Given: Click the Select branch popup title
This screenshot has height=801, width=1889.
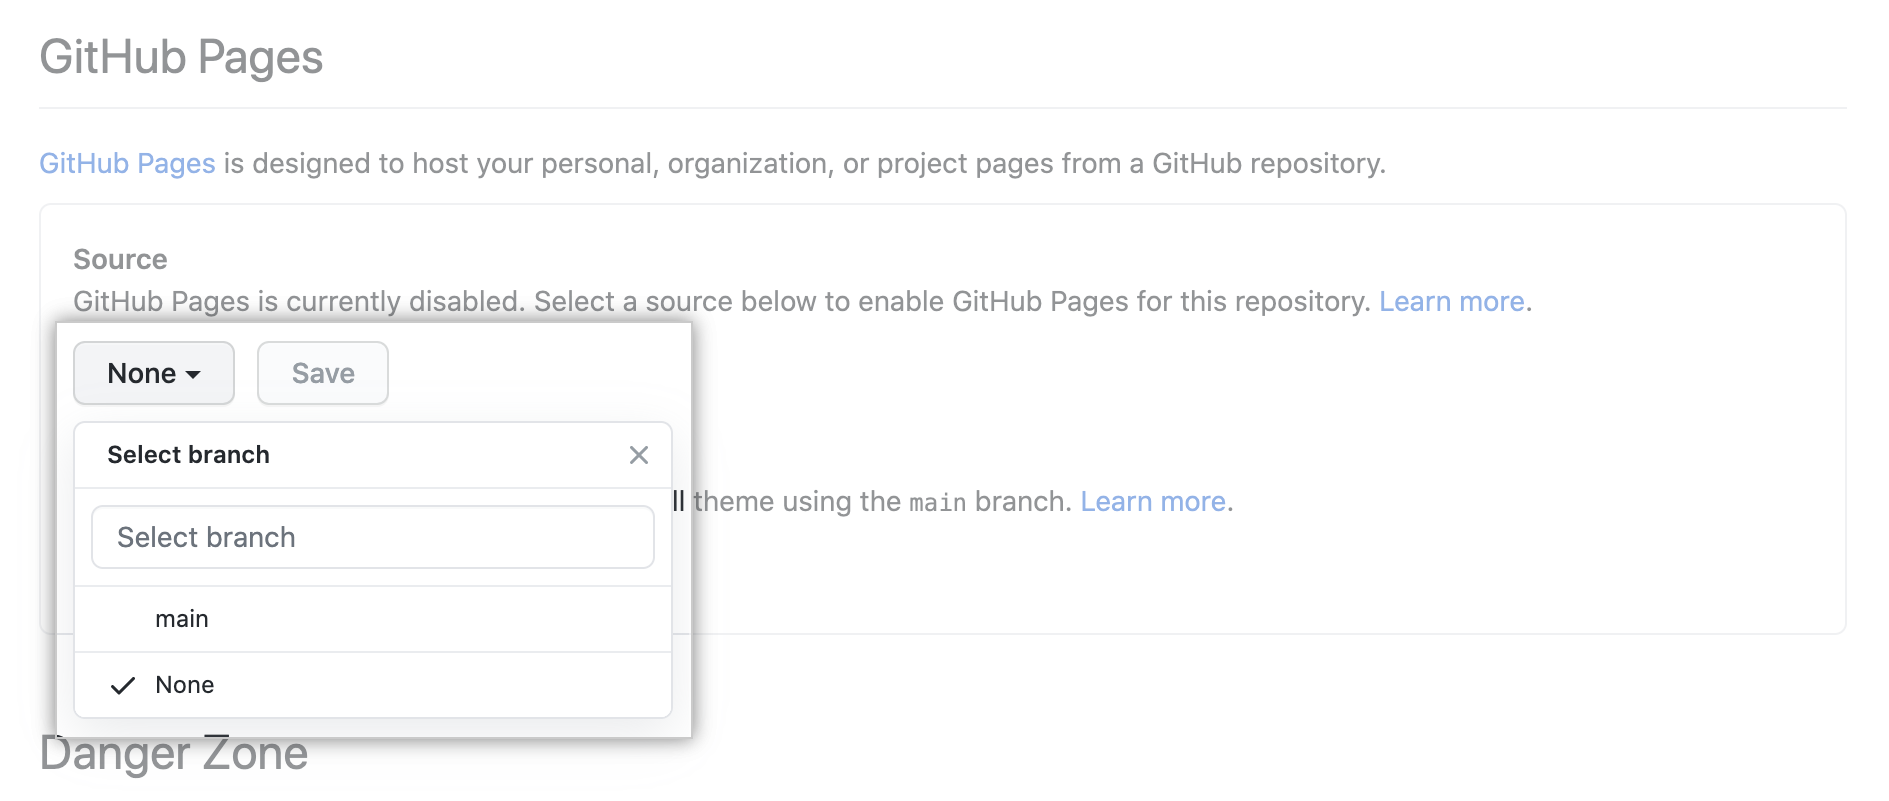Looking at the screenshot, I should pyautogui.click(x=188, y=455).
